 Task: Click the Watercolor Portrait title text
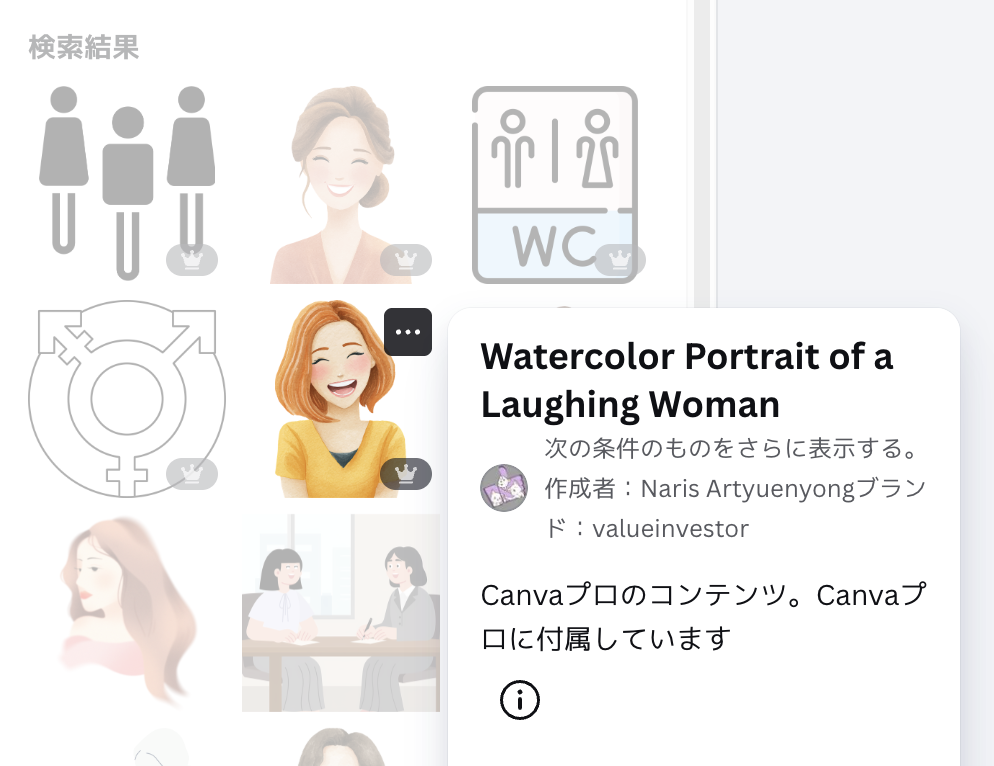[686, 380]
